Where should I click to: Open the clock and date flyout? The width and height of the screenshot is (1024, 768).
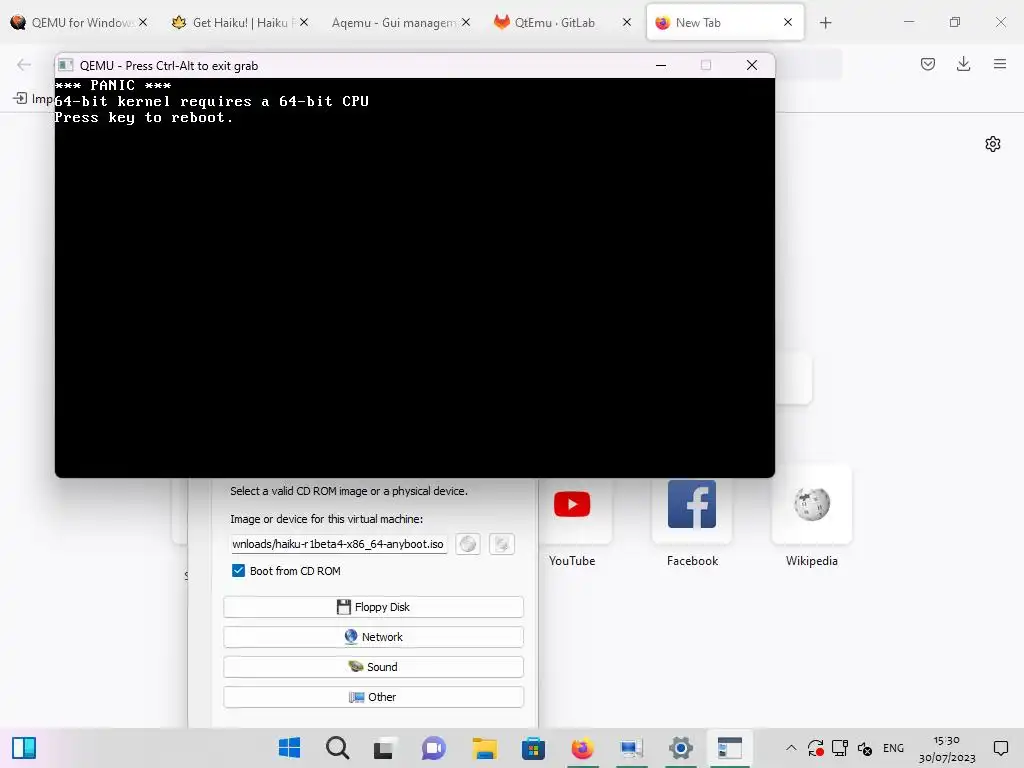coord(947,748)
